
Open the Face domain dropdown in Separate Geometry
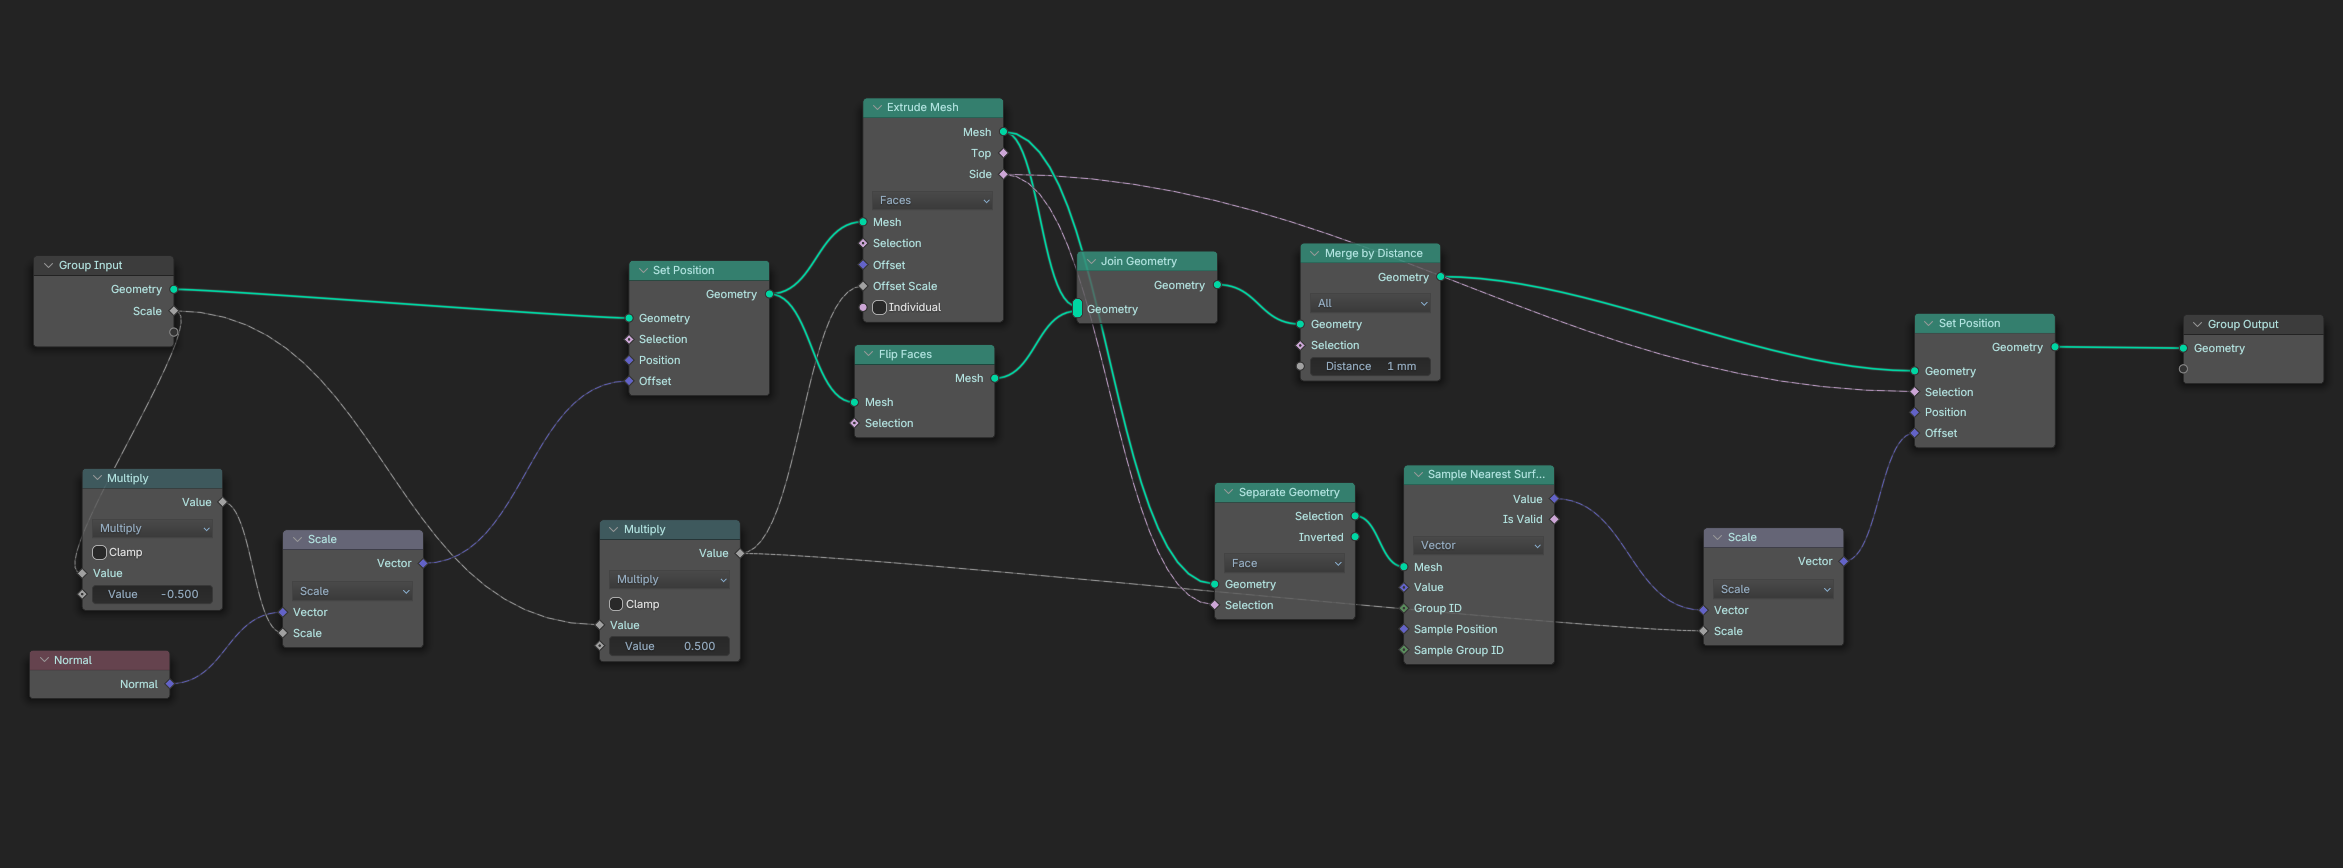point(1285,564)
